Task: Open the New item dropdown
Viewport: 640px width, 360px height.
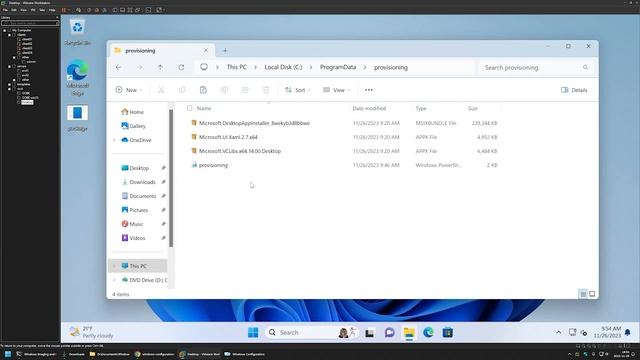Action: (x=129, y=90)
